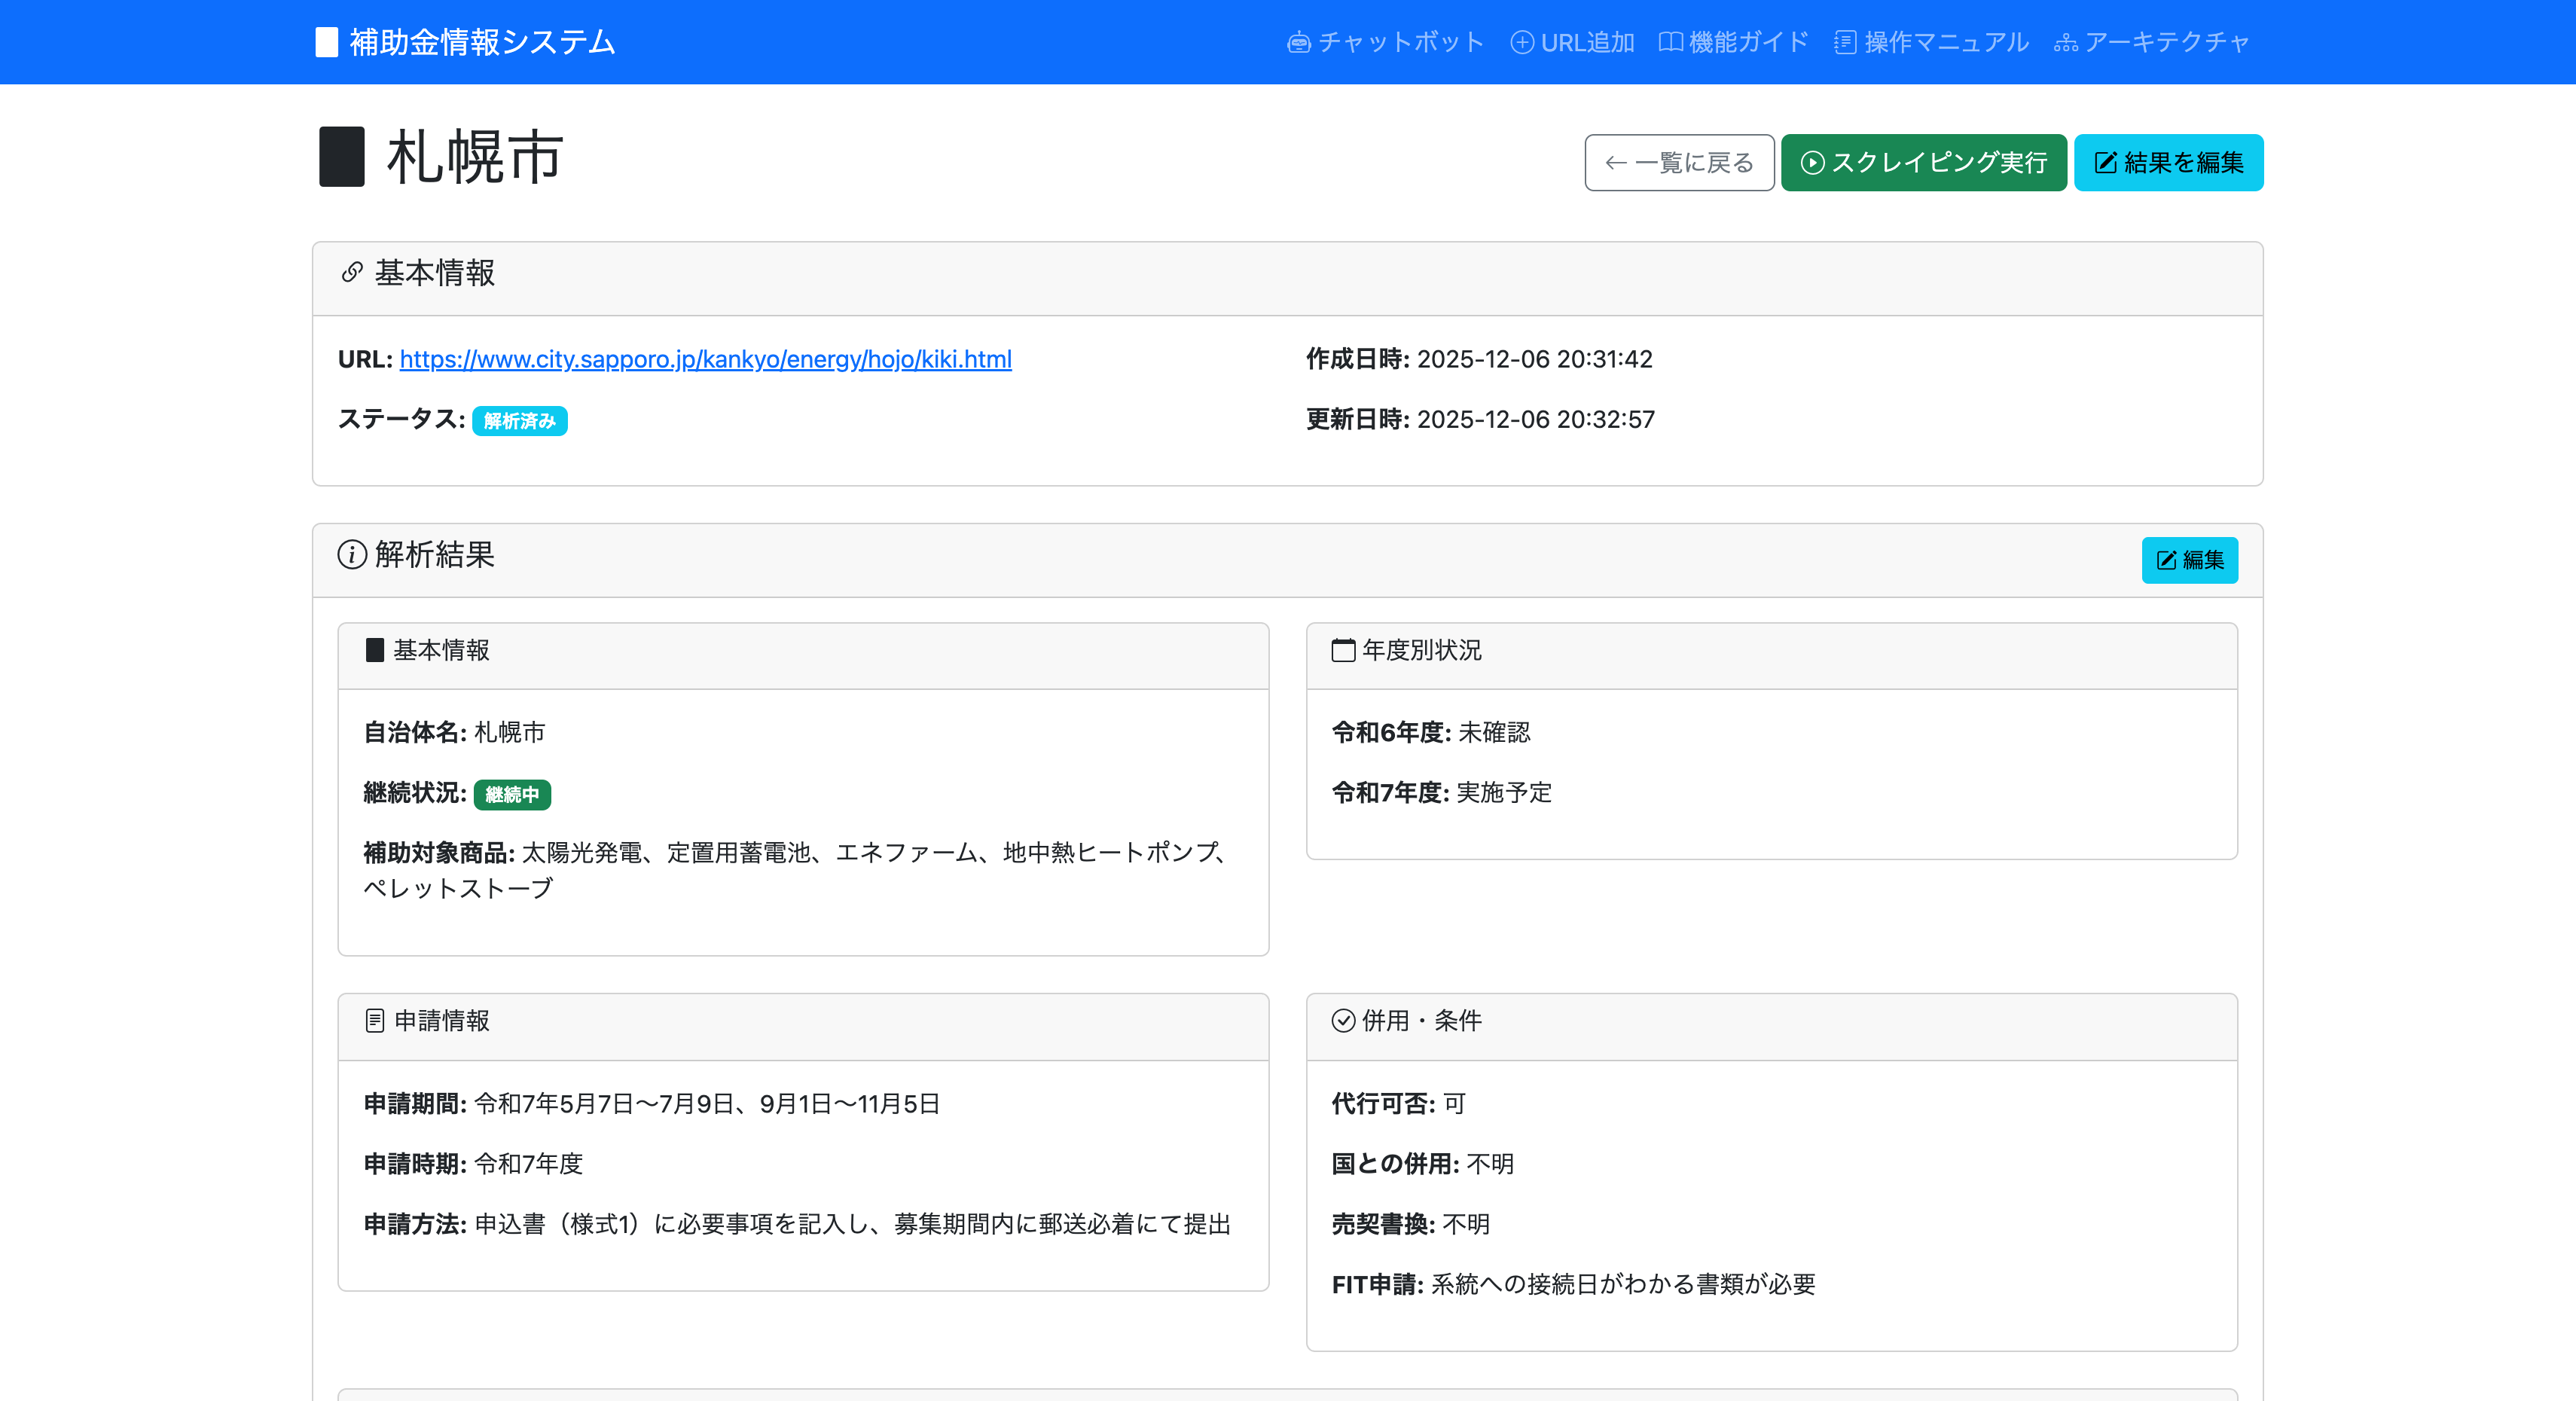Click the 解析済み status badge
The image size is (2576, 1401).
[519, 421]
